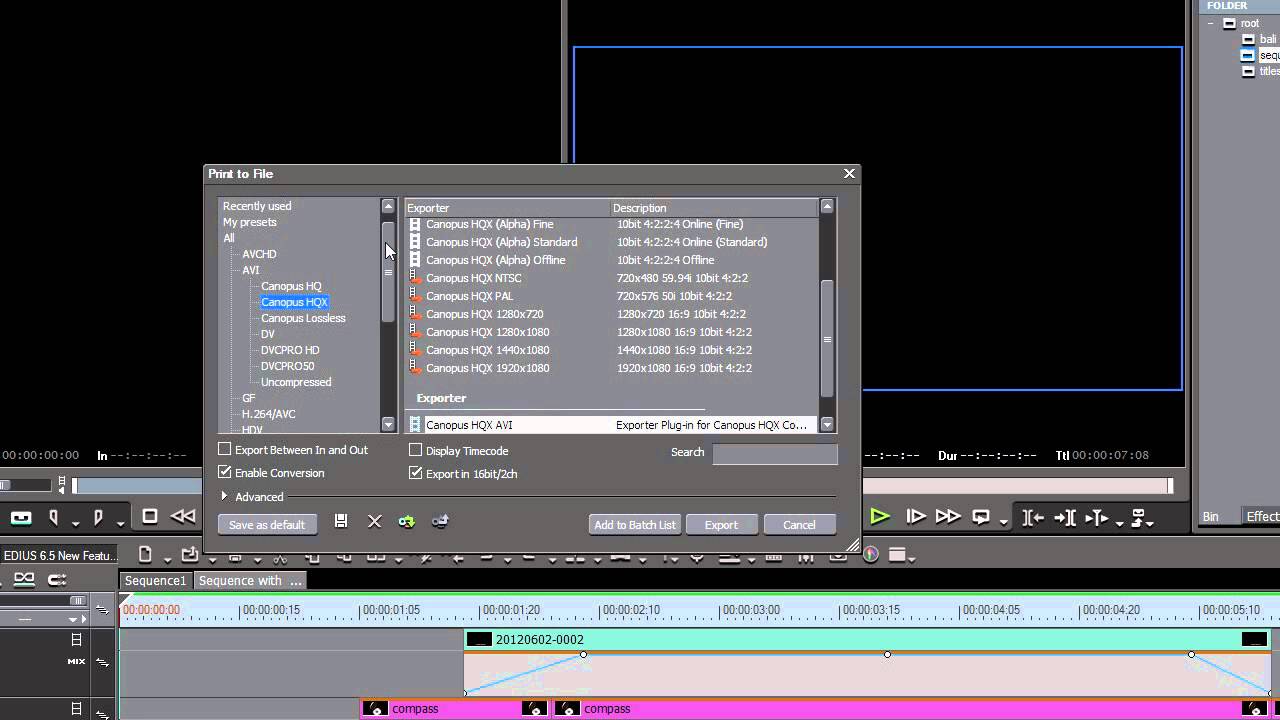Click the Move to previous edit point icon
Viewport: 1280px width, 720px height.
[1033, 518]
